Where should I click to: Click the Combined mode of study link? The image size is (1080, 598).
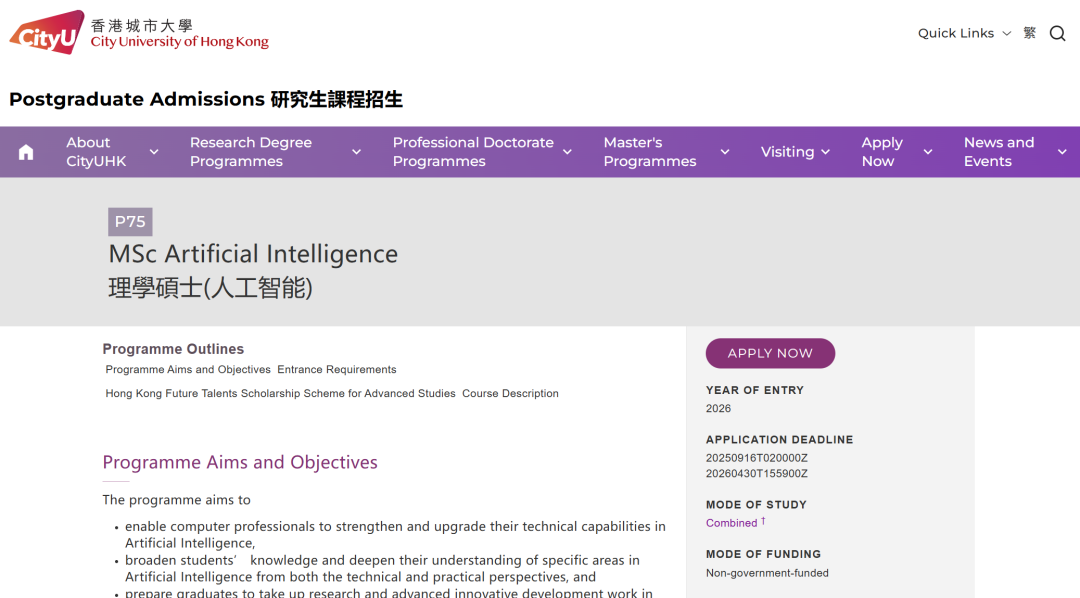[731, 523]
